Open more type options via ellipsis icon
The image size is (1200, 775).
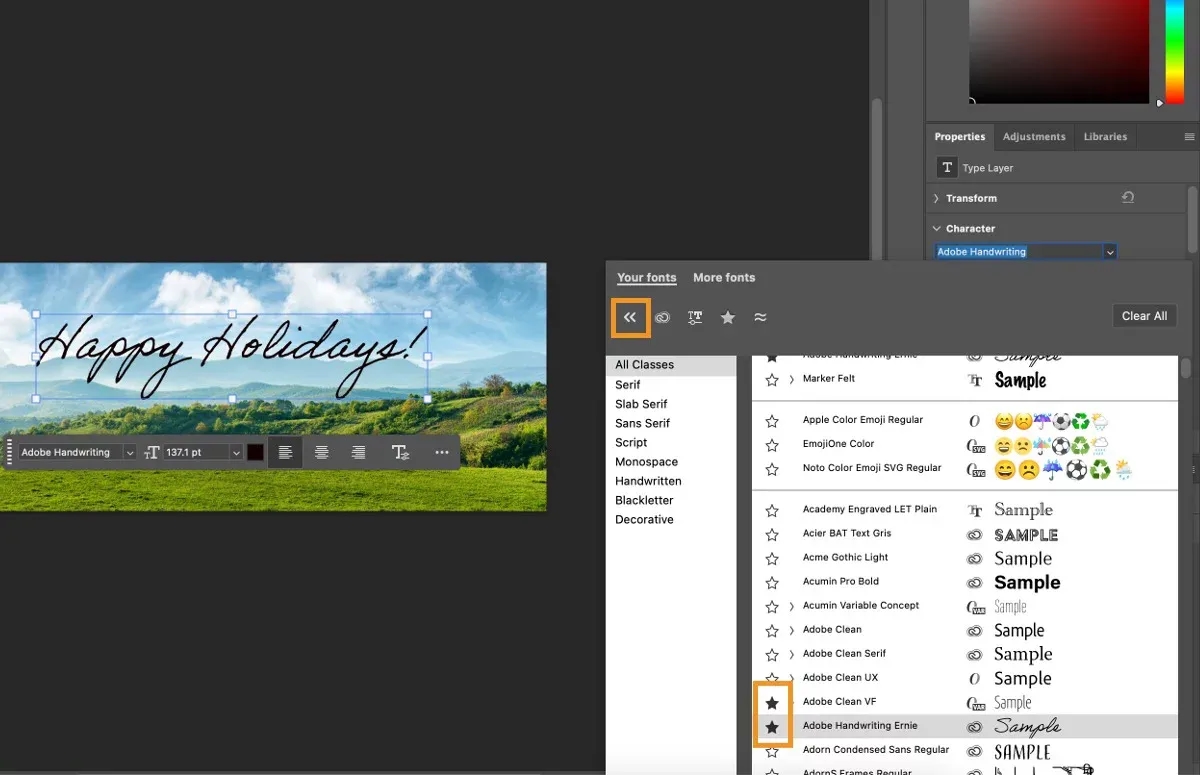[441, 452]
